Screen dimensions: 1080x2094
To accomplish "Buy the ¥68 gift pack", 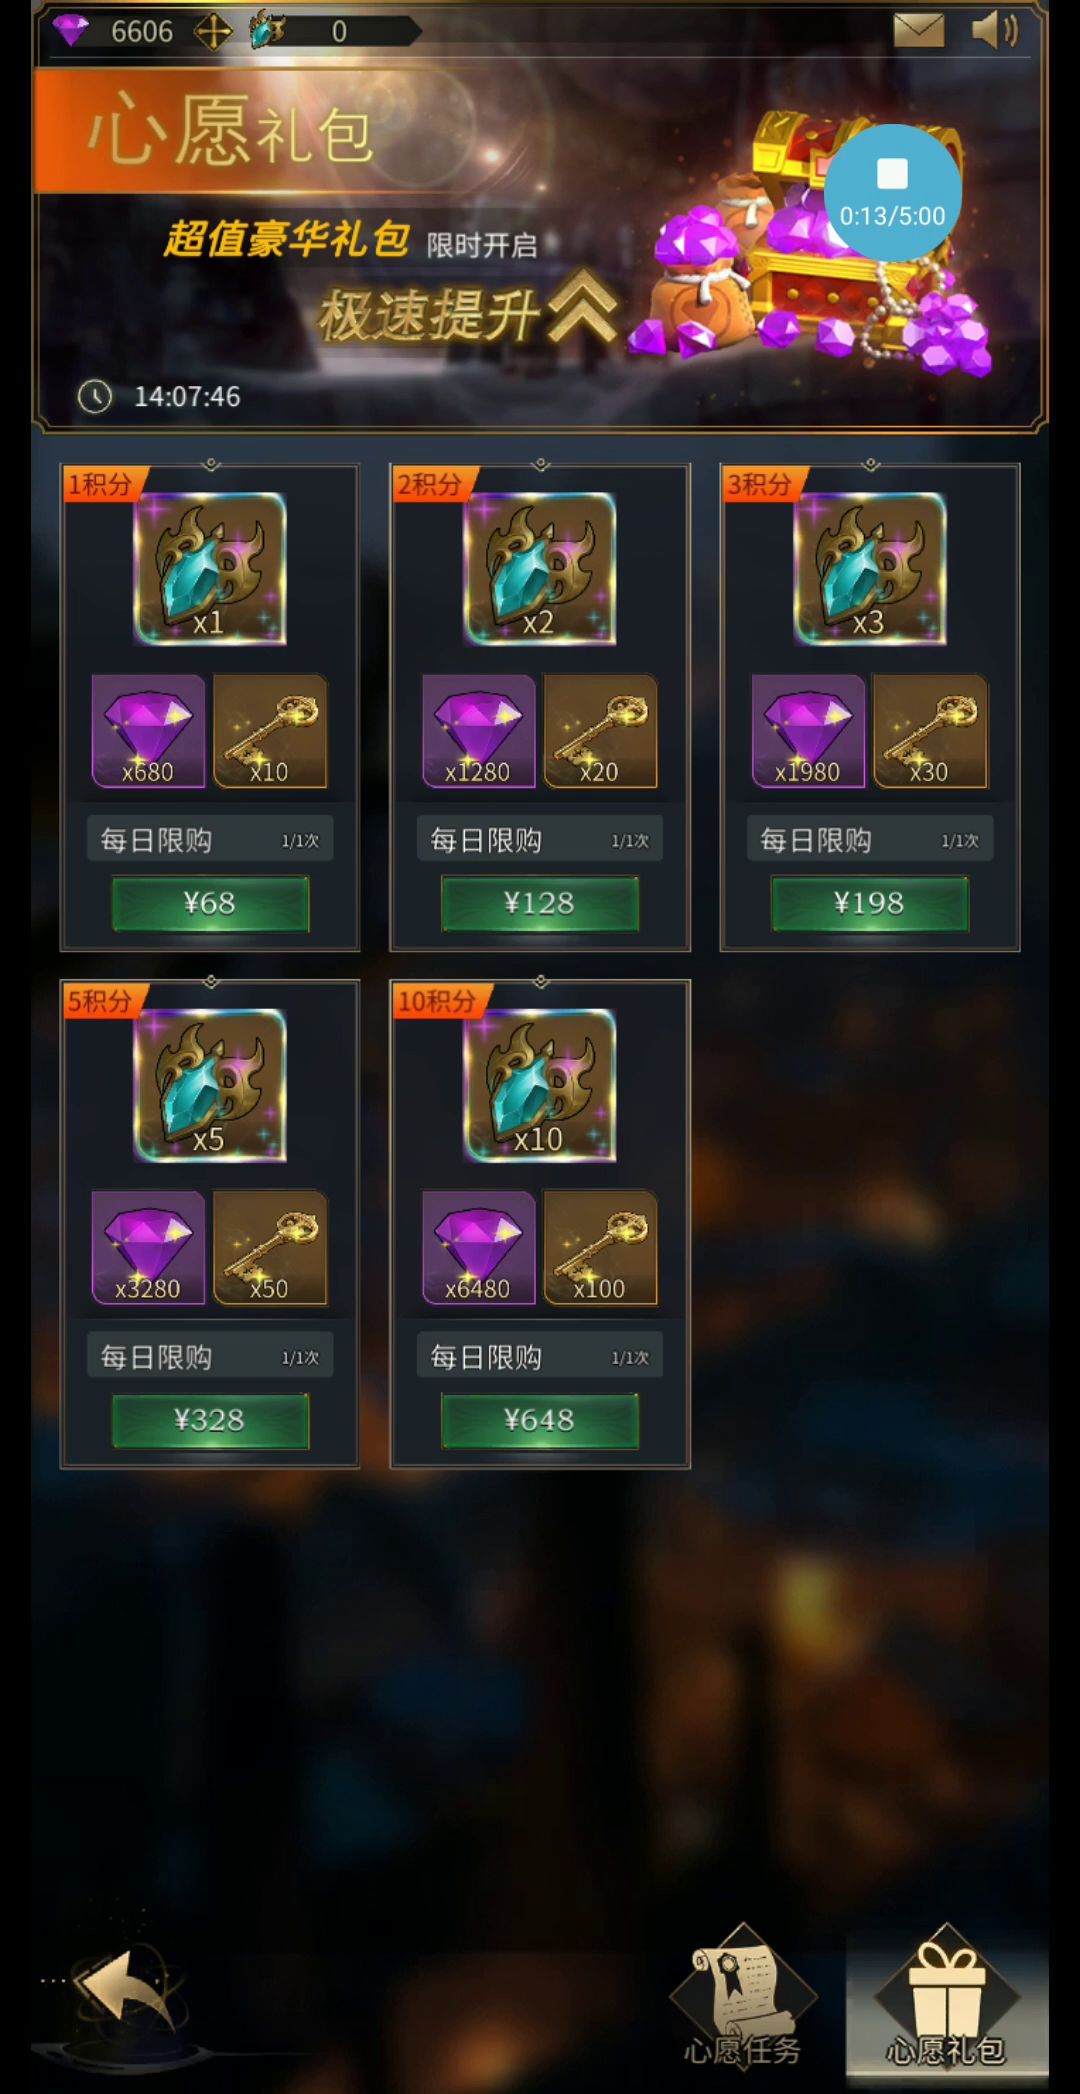I will (210, 903).
